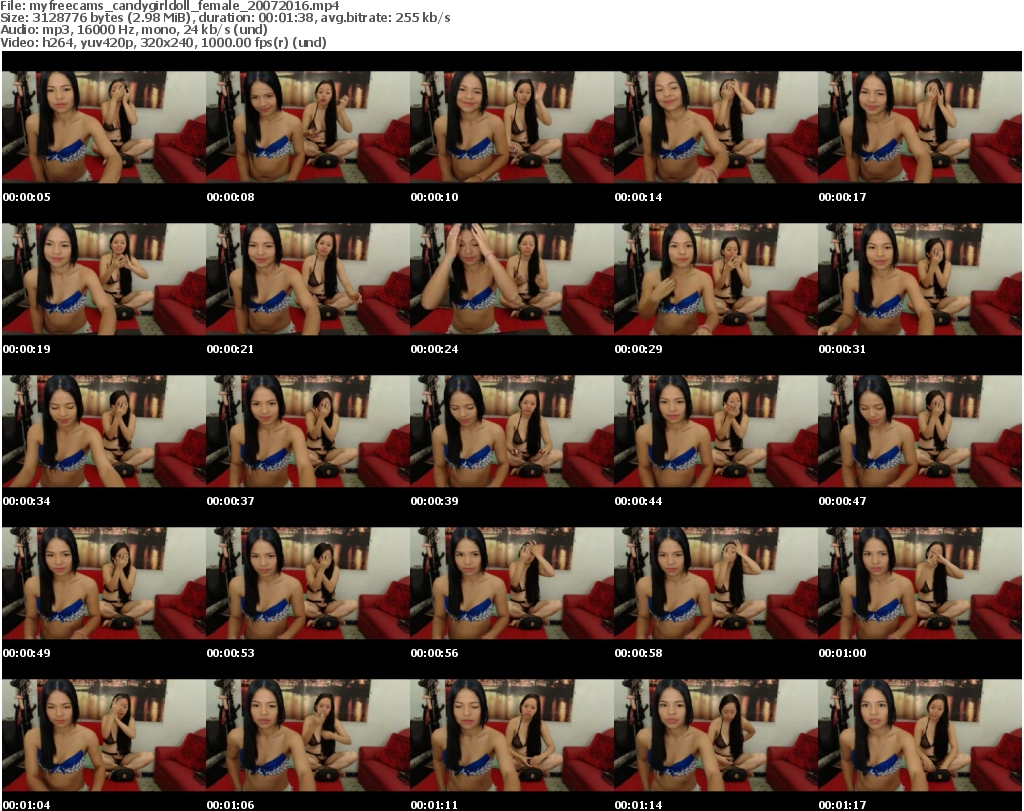Image resolution: width=1024 pixels, height=811 pixels.
Task: Select the time caption 00:00:29
Action: click(x=639, y=349)
